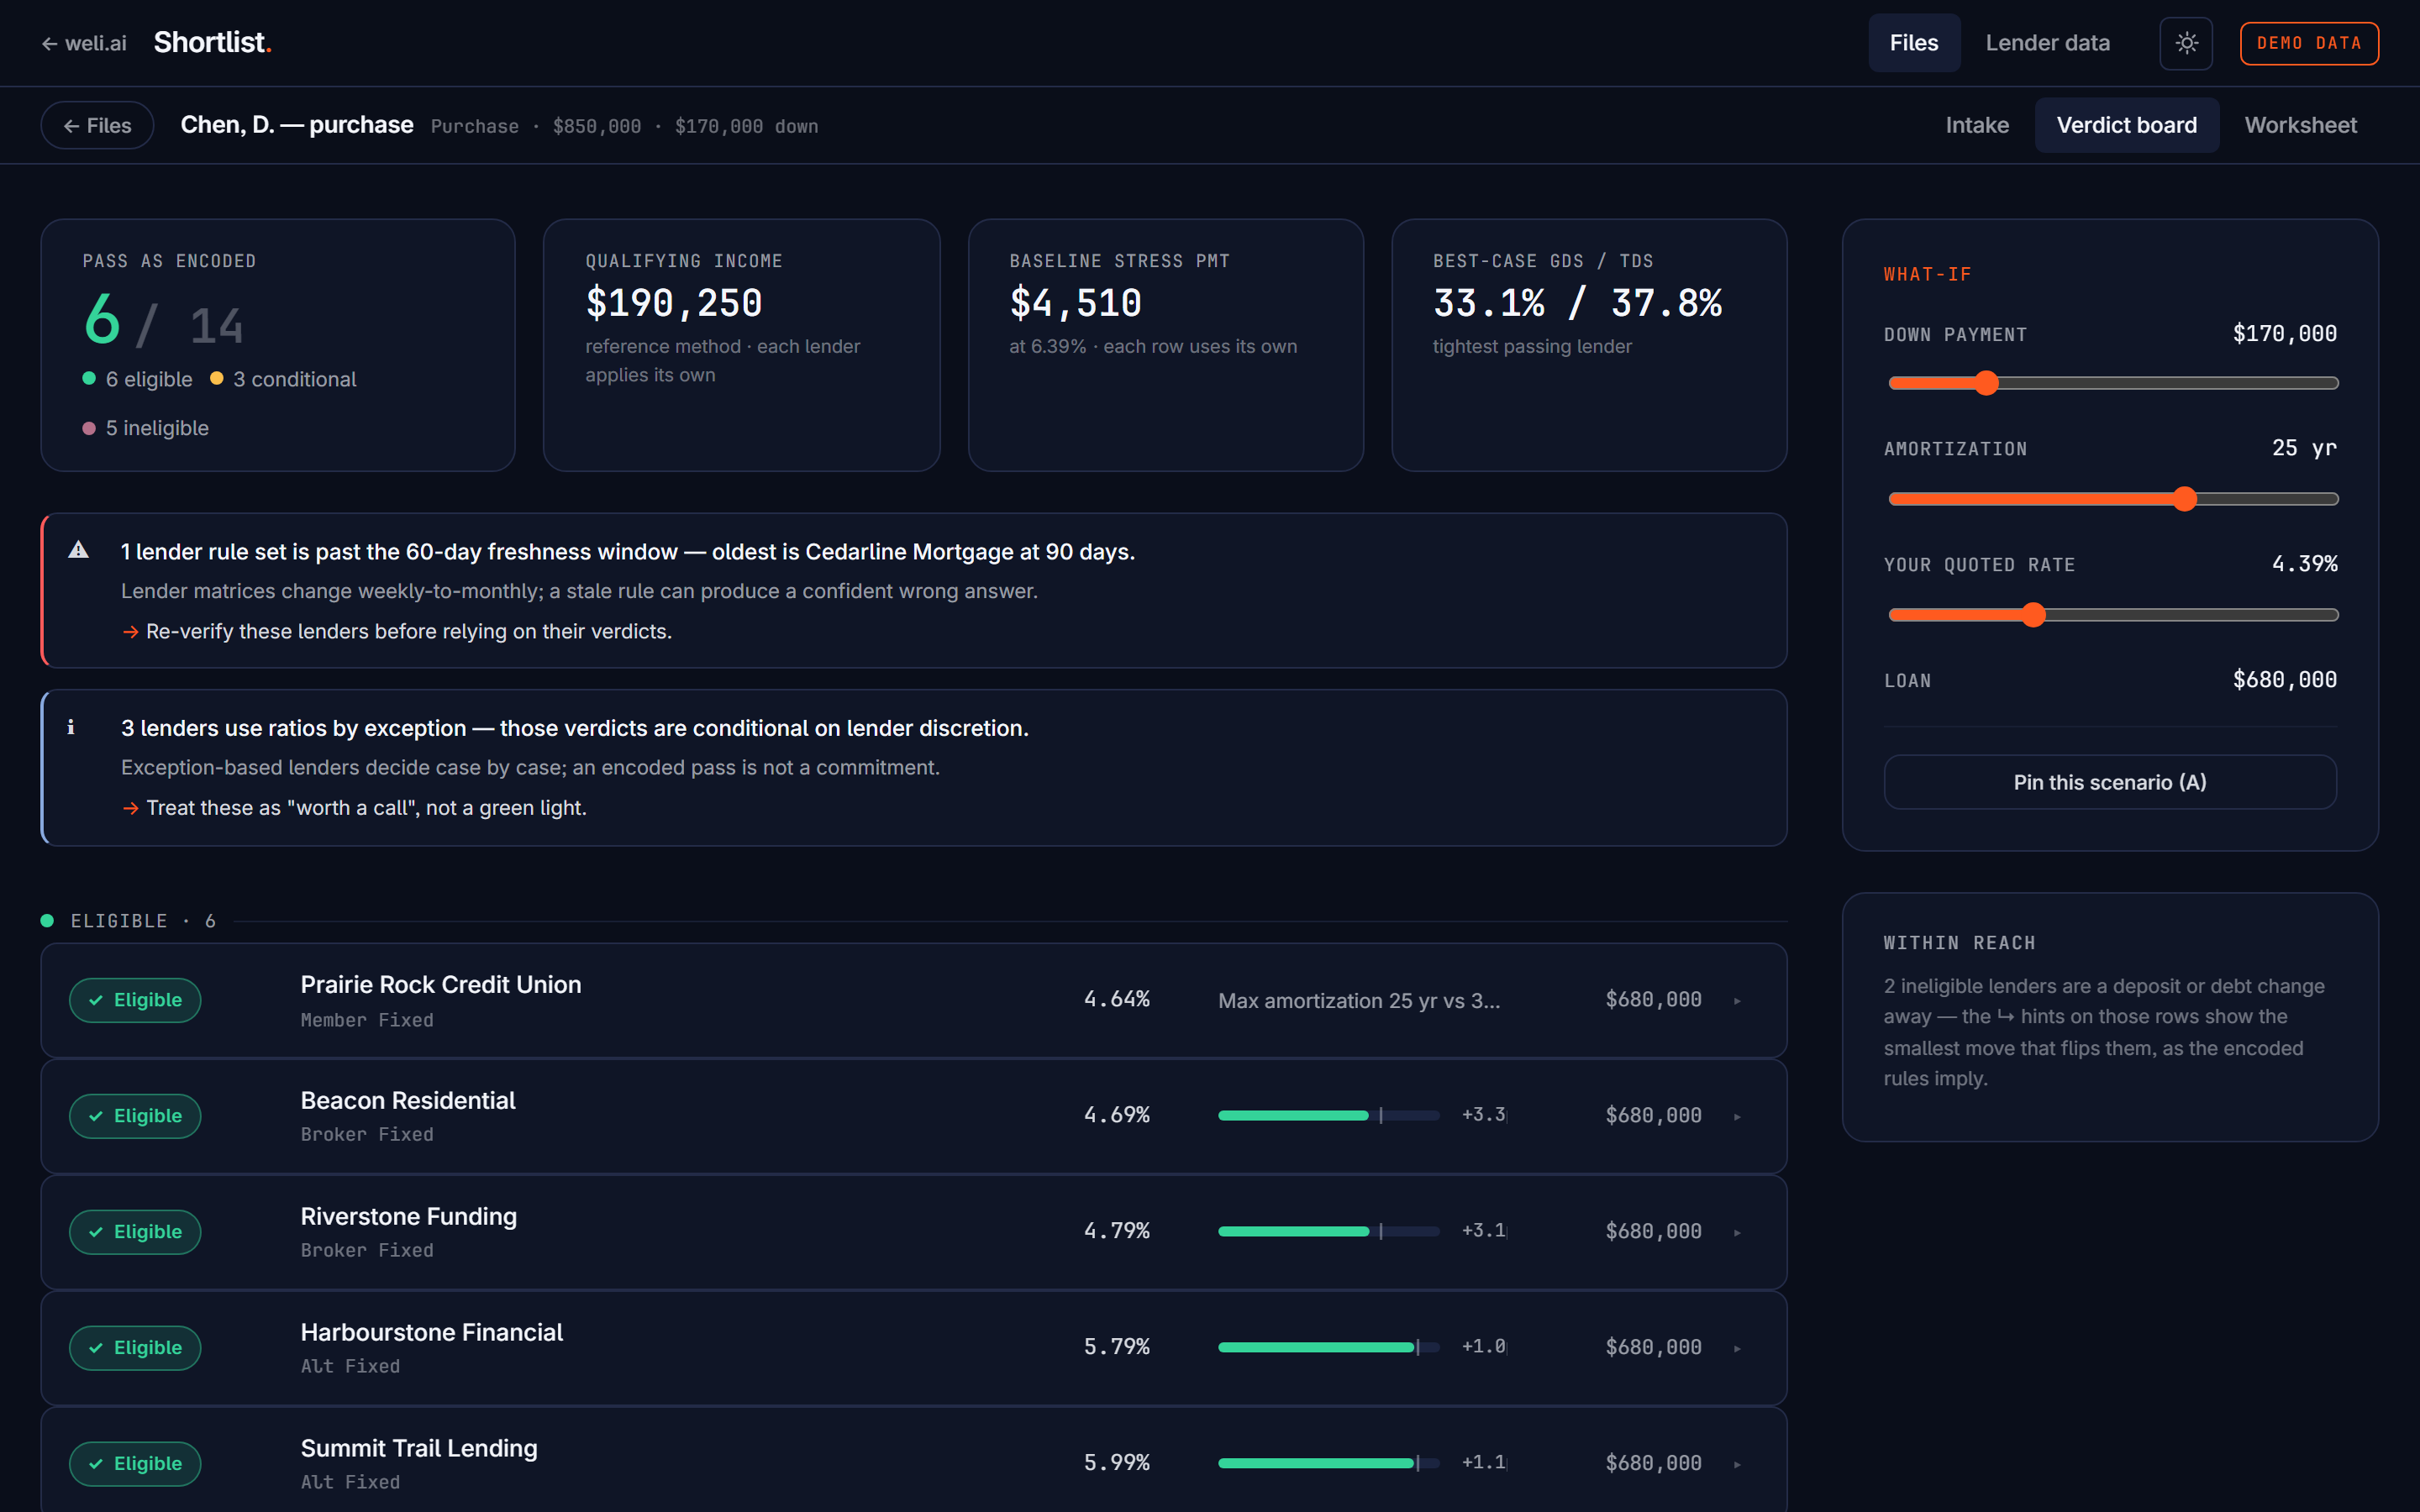Click the Prairie Rock Credit Union lender name
Viewport: 2420px width, 1512px height.
pos(441,984)
